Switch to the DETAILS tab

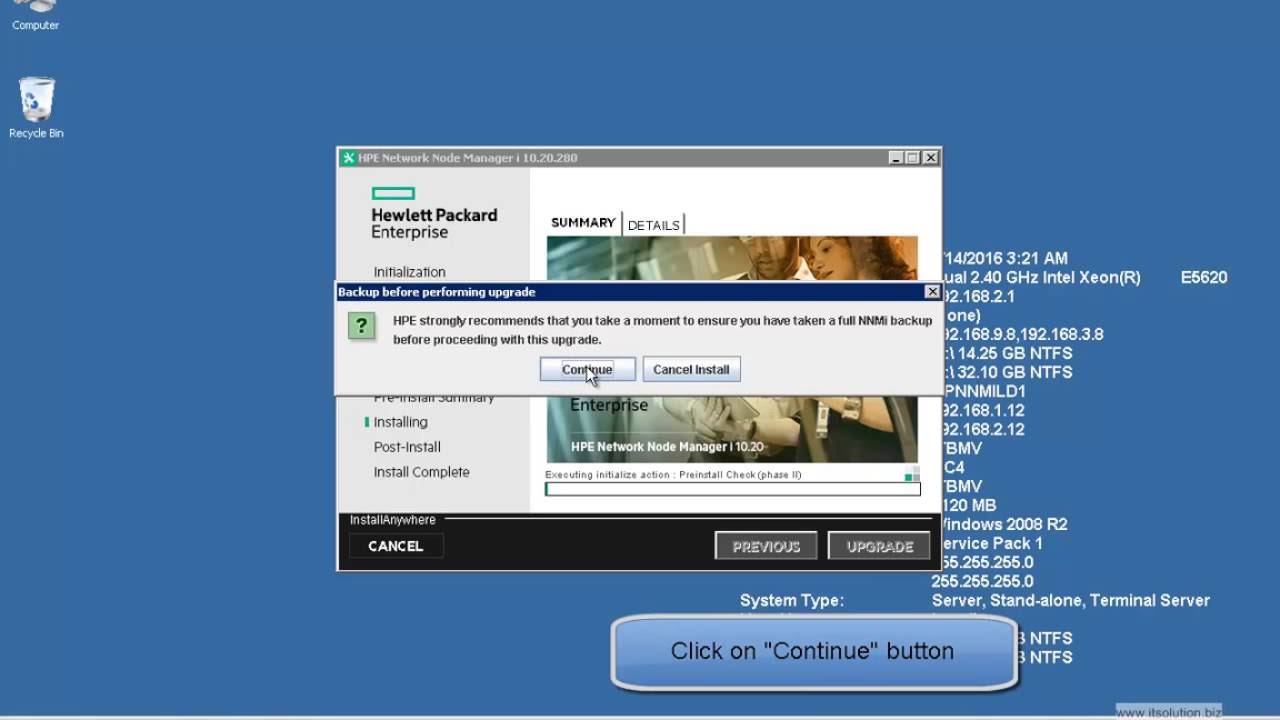coord(653,225)
